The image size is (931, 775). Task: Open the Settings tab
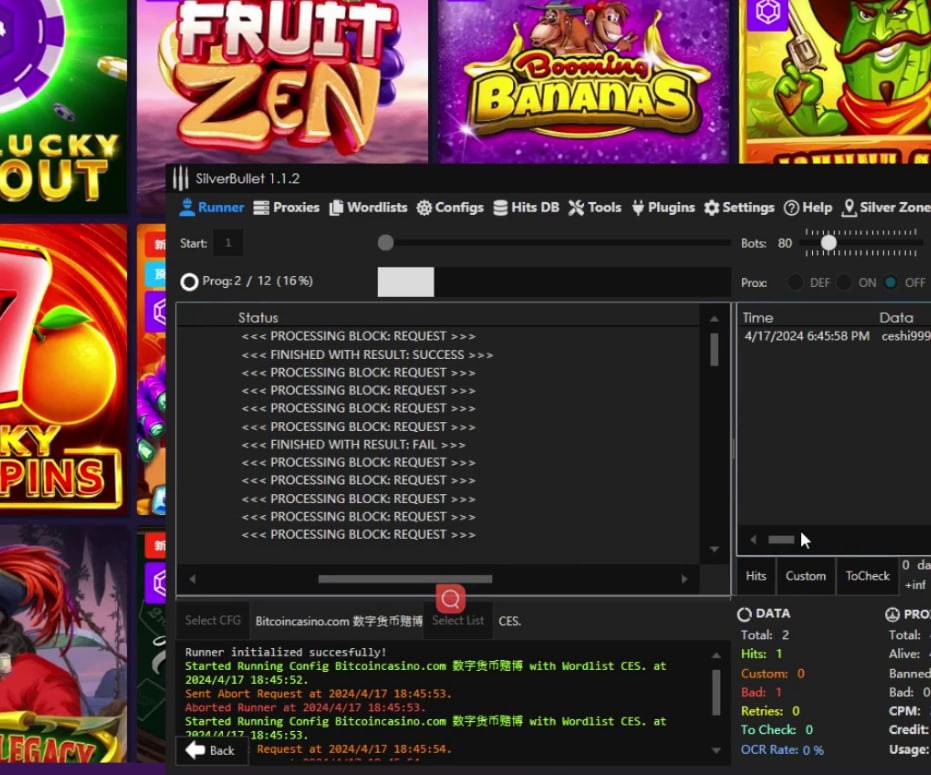pos(739,207)
